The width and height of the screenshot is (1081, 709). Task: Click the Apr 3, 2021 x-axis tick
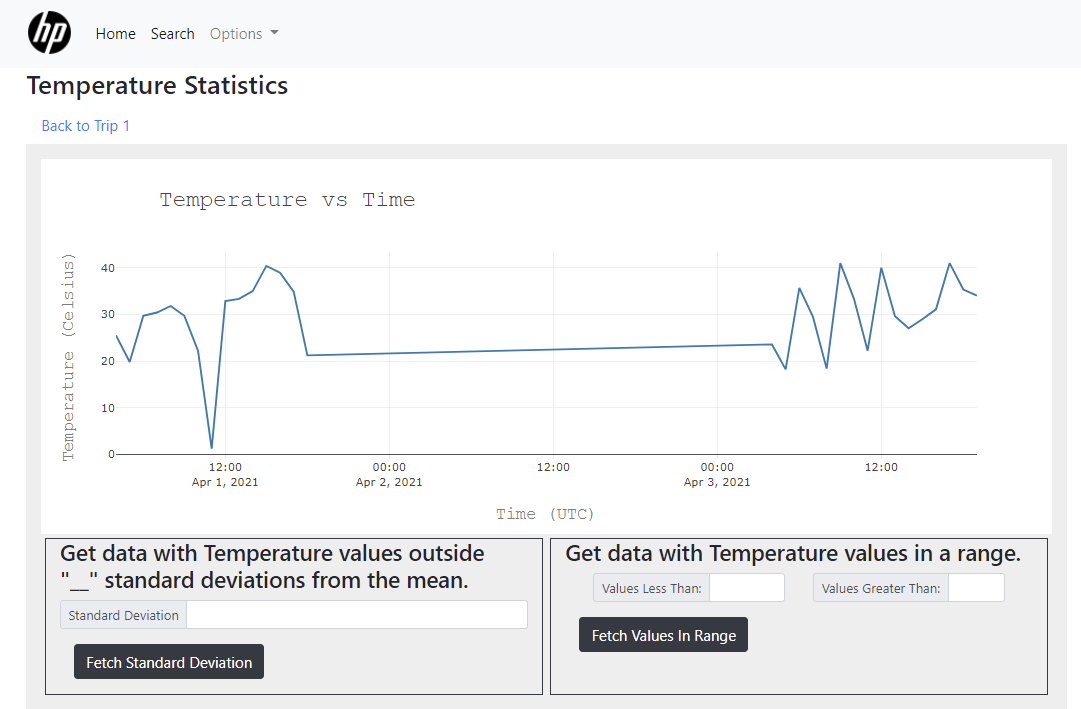pos(717,475)
